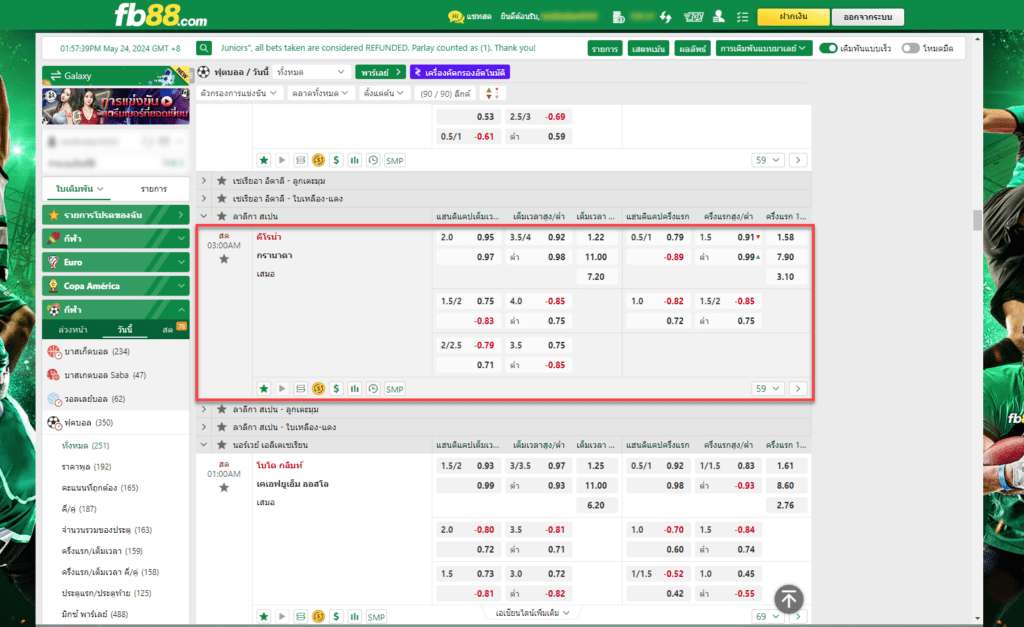Click clock history icon in Girona match toolbar
Image resolution: width=1024 pixels, height=627 pixels.
(373, 389)
